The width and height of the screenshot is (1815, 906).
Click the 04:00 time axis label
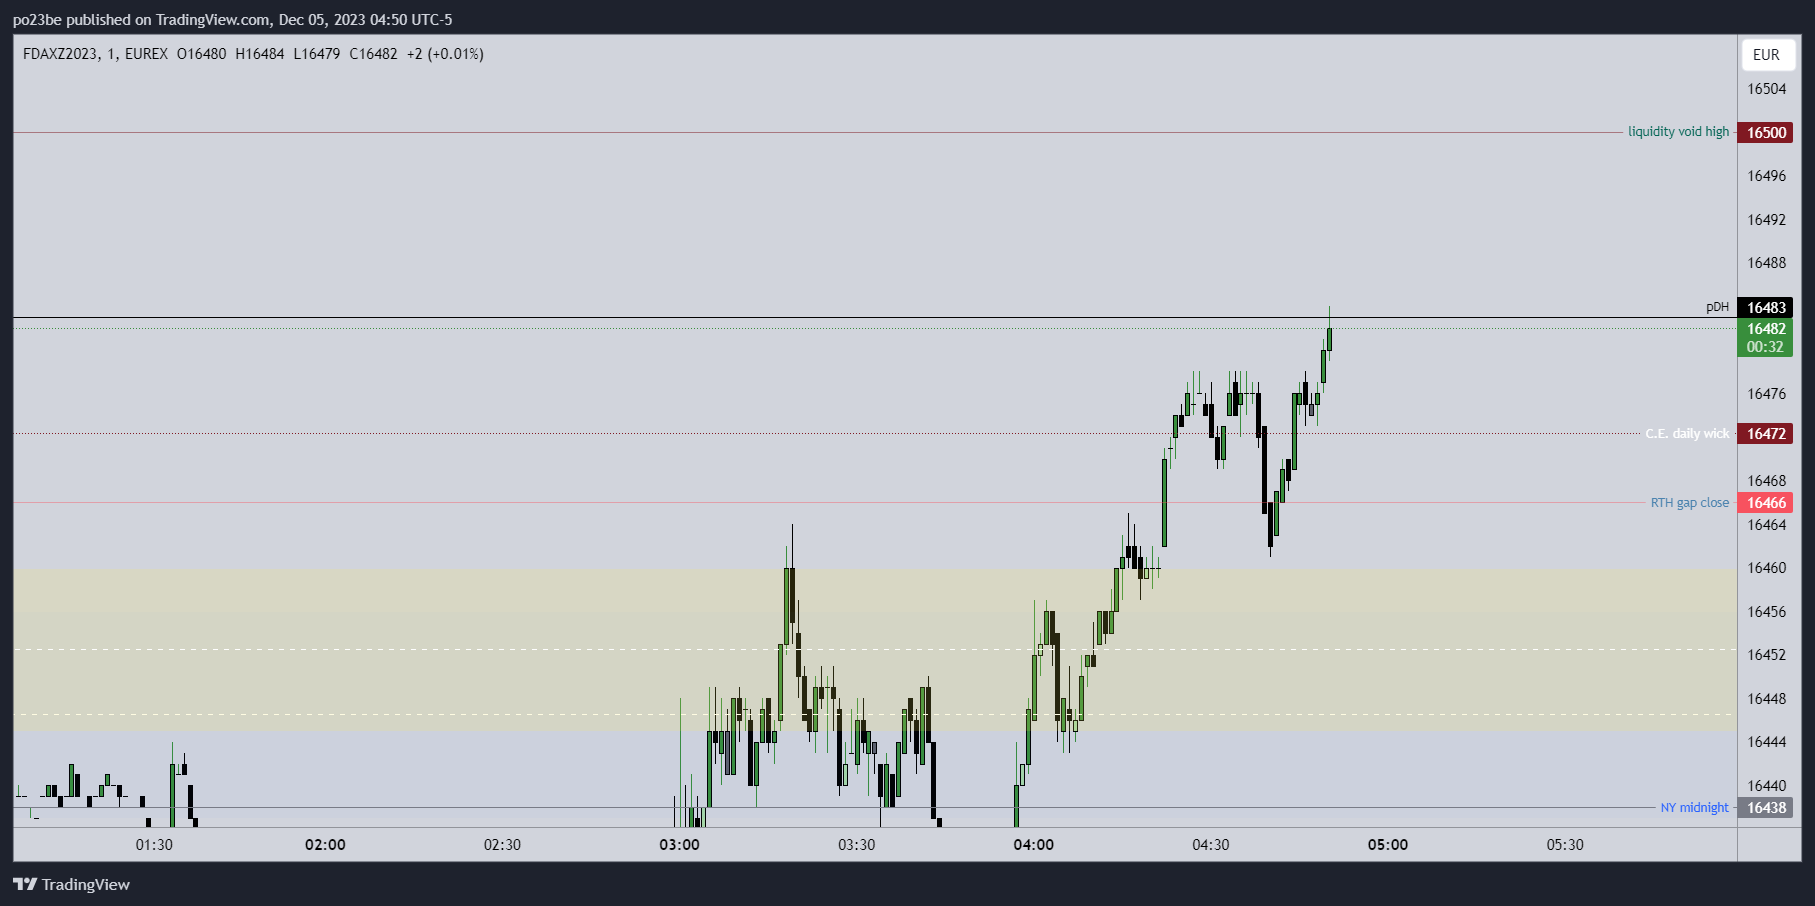point(1033,845)
